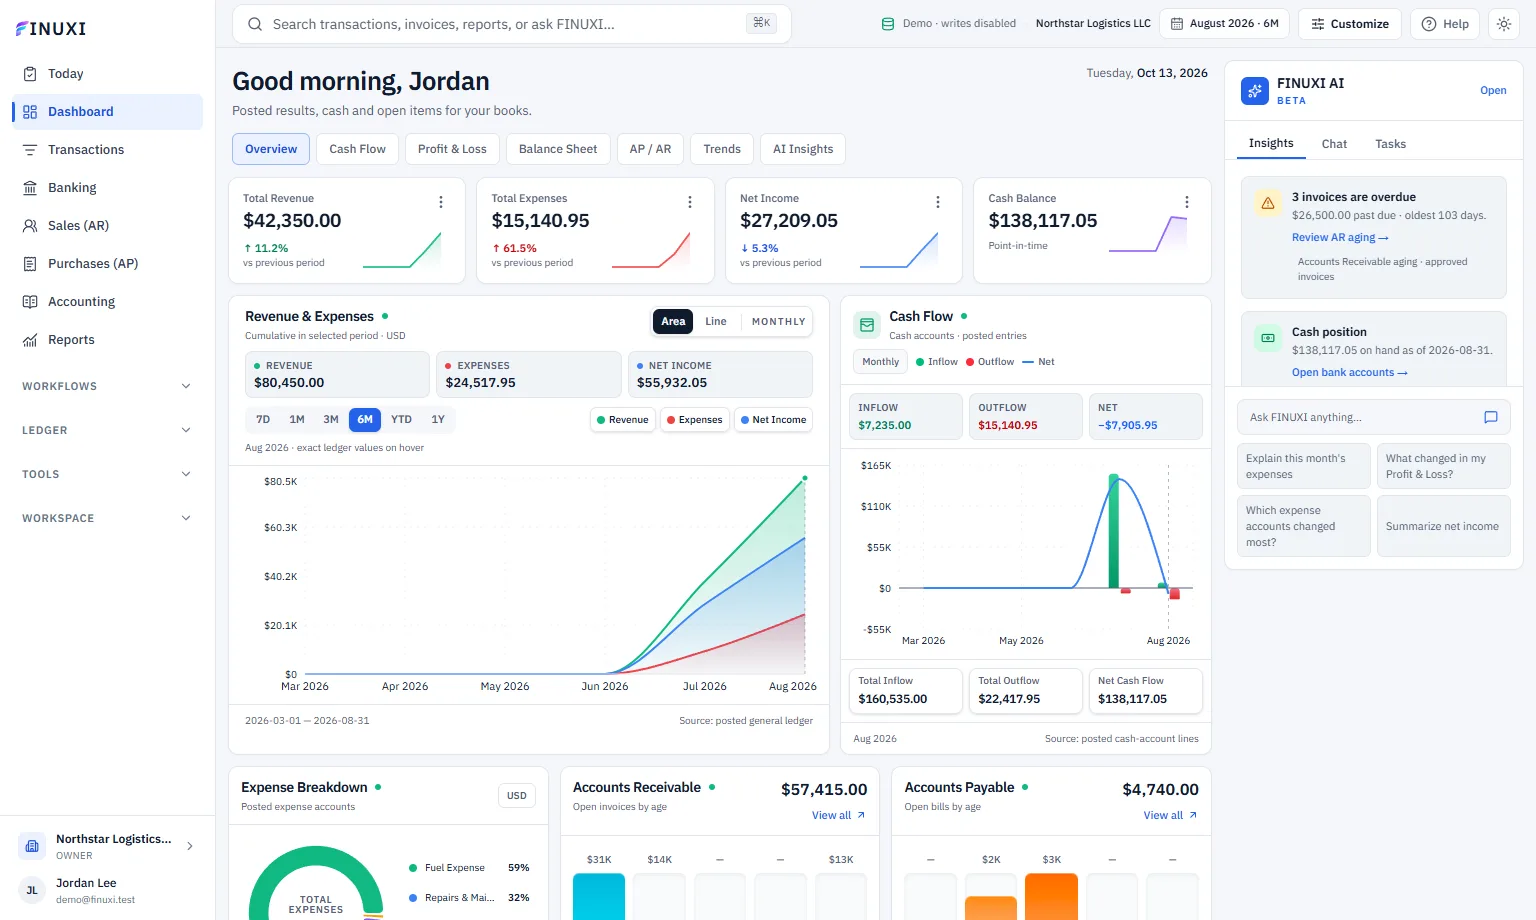Open Purchases (AP) in sidebar
The width and height of the screenshot is (1536, 920).
click(x=107, y=264)
